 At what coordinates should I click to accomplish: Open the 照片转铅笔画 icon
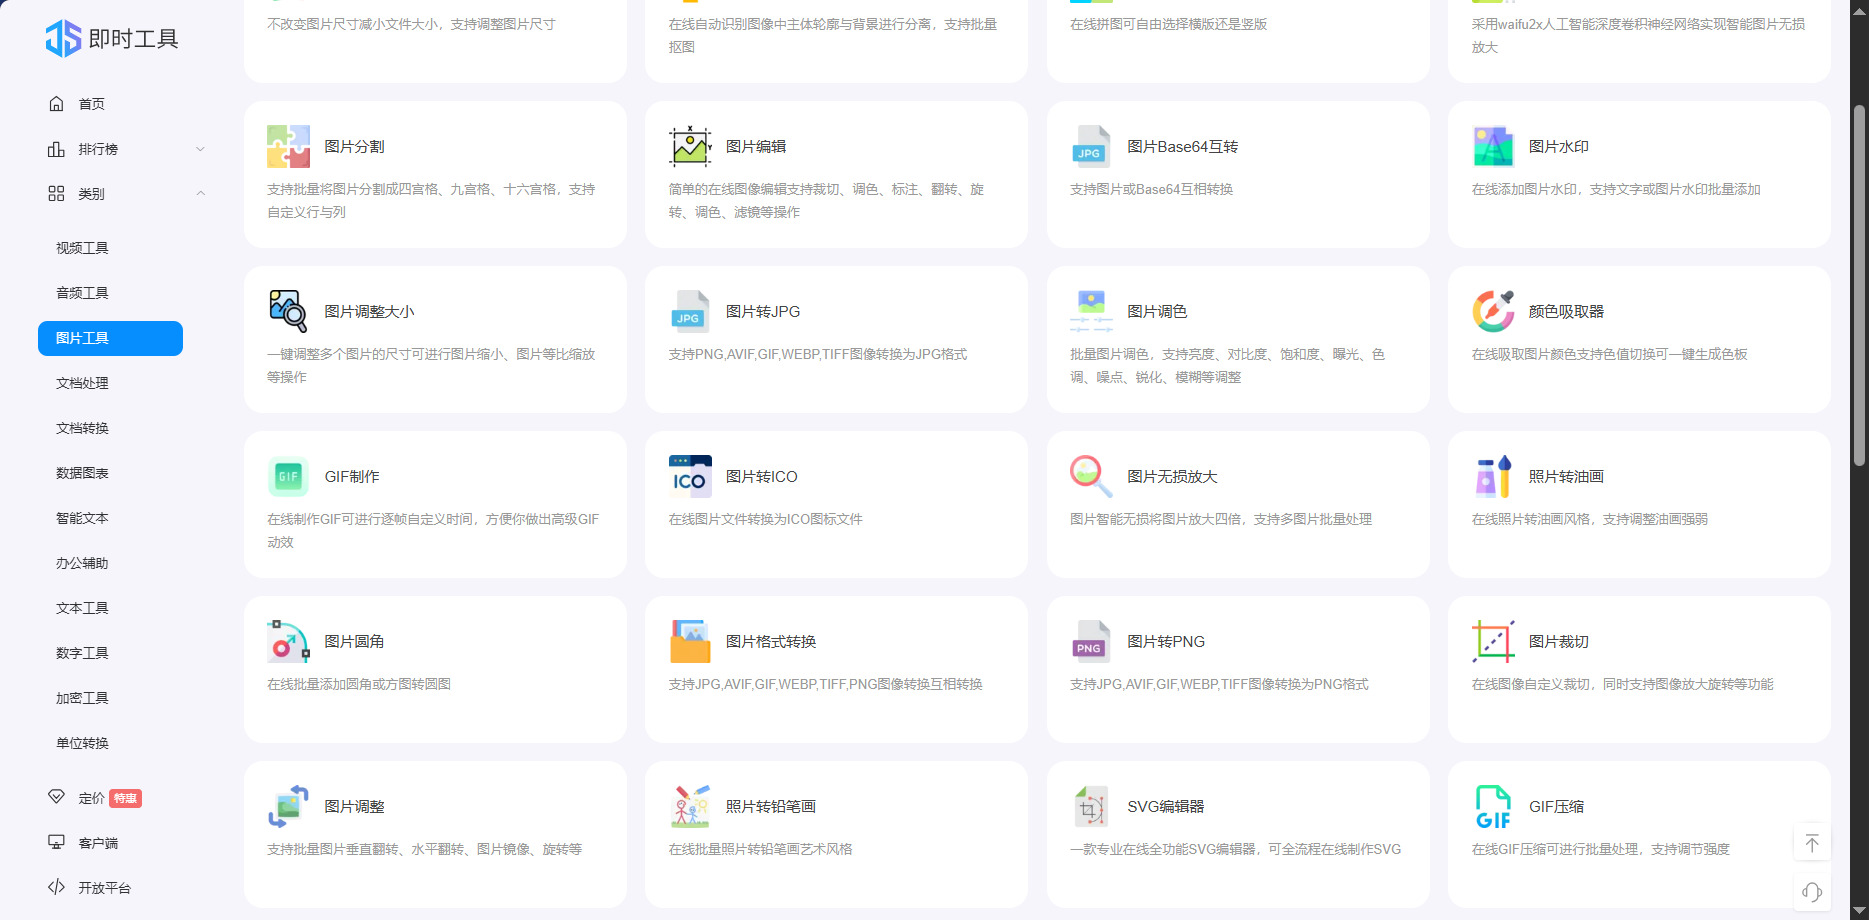[690, 807]
